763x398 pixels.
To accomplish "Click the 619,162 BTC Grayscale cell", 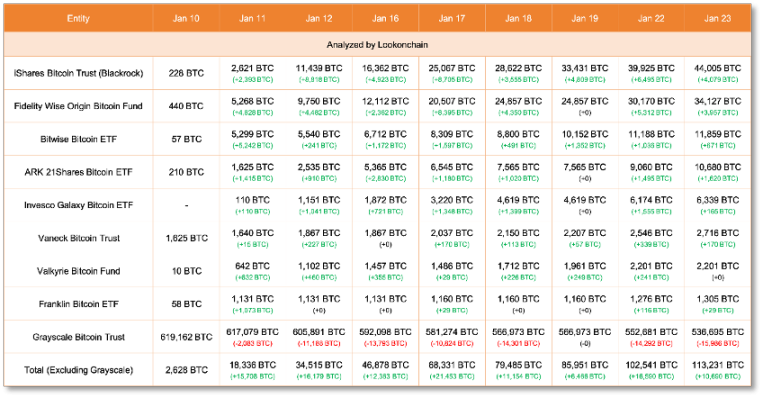I will (x=186, y=337).
